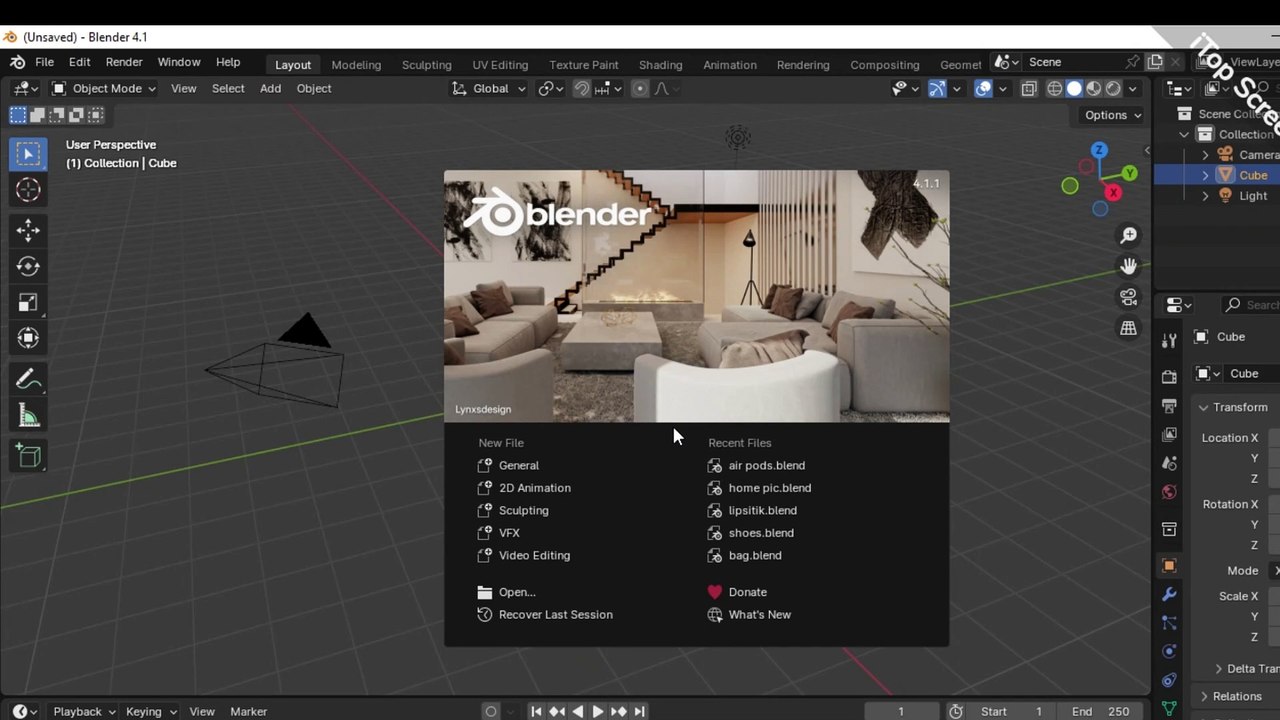Click the viewport pan hand icon

pyautogui.click(x=1129, y=266)
